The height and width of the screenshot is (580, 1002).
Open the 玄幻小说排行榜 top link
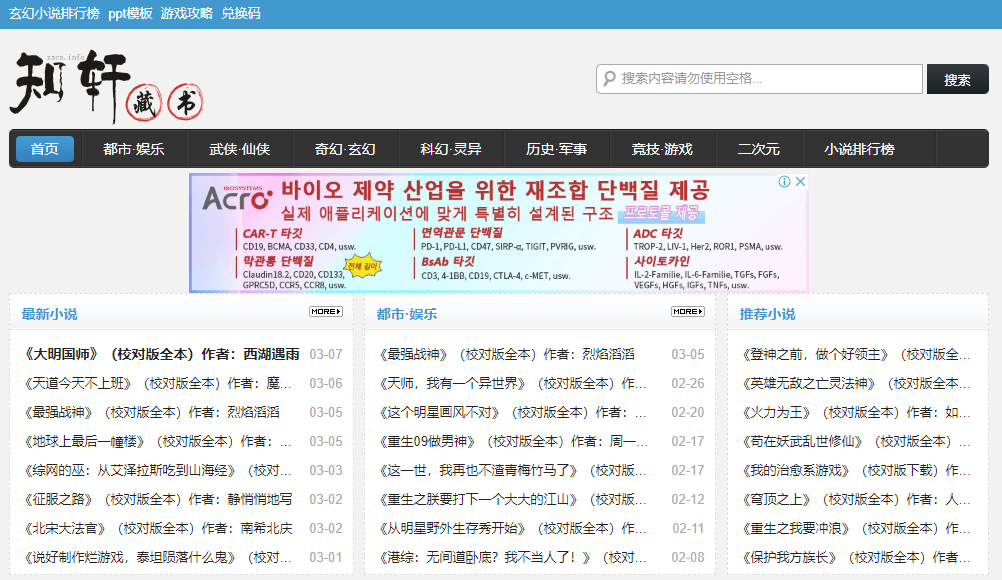(54, 13)
